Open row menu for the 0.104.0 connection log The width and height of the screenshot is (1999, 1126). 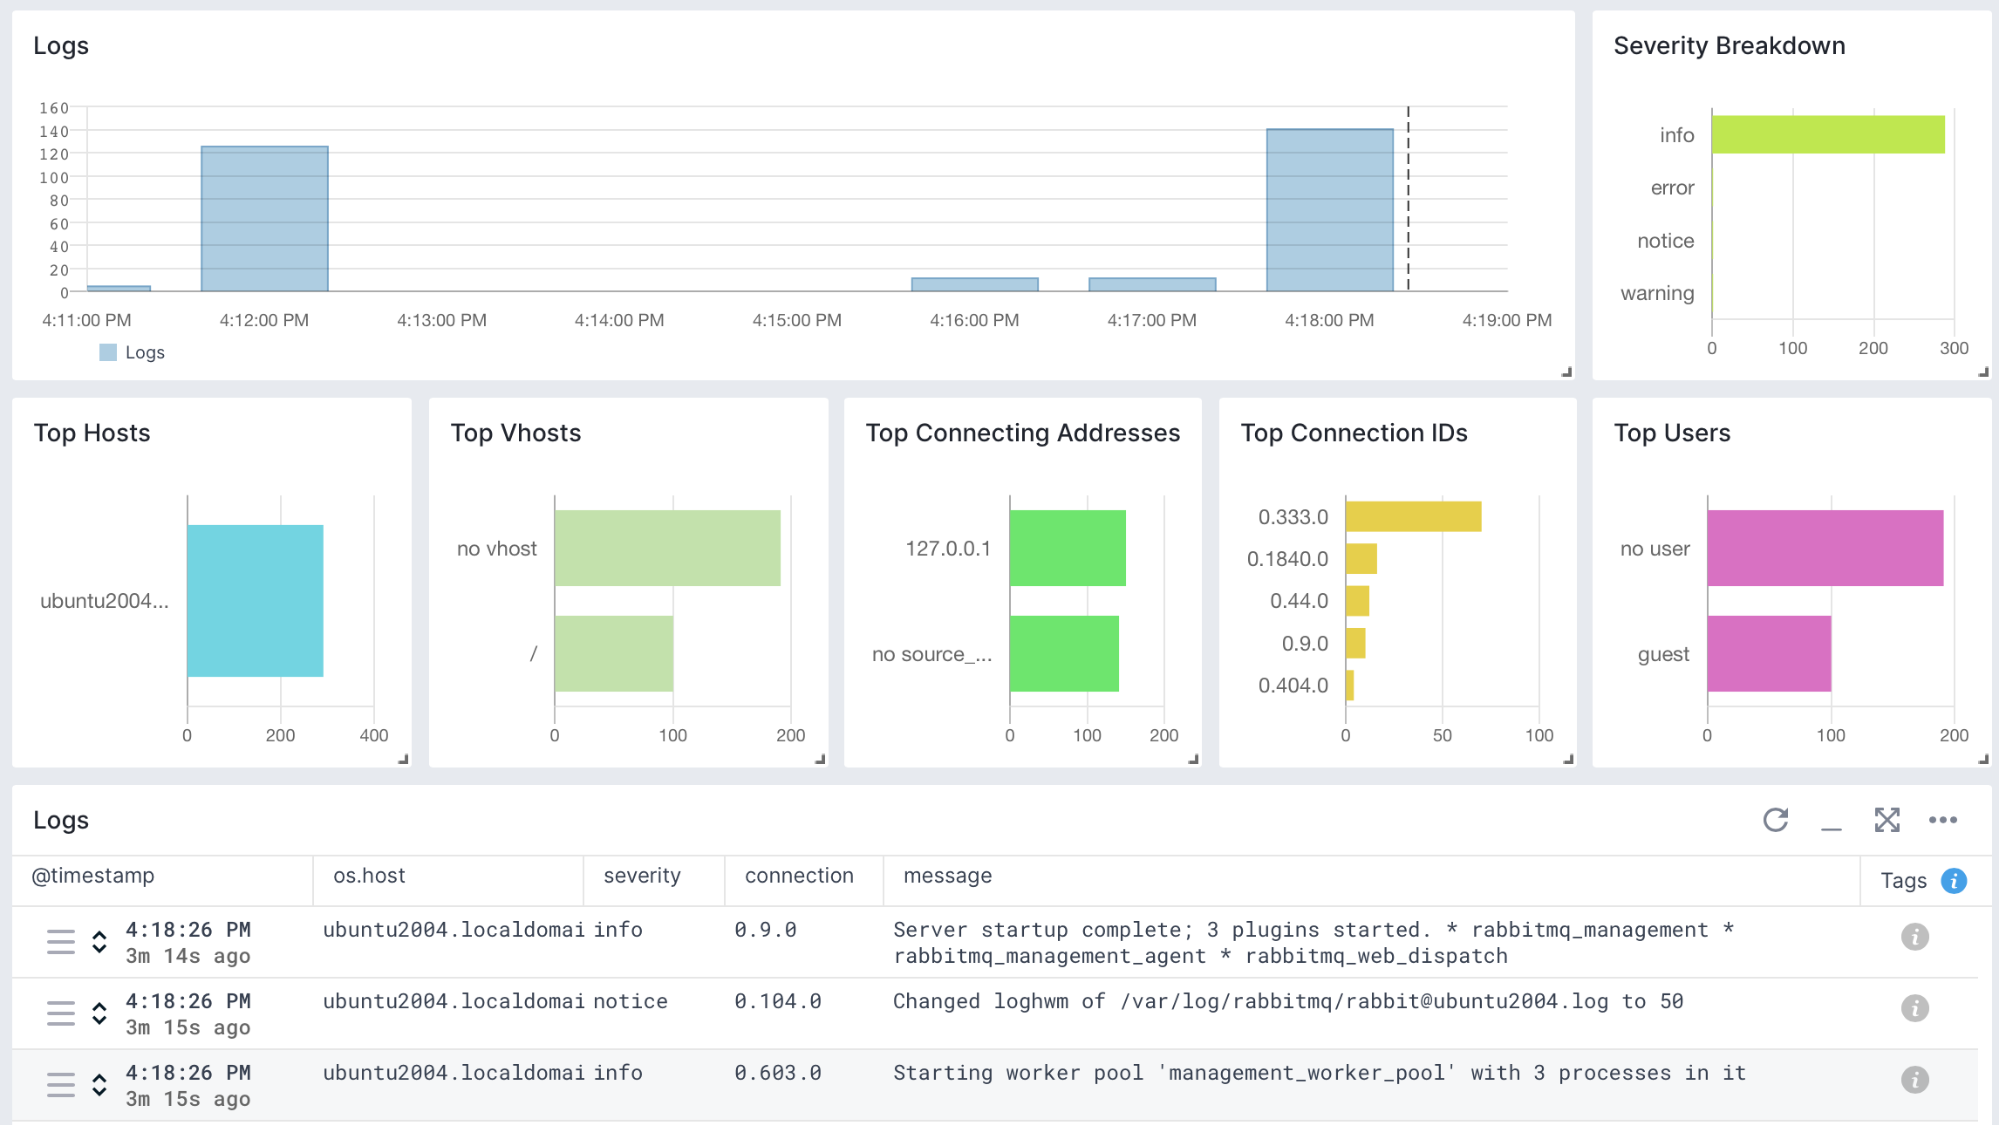click(61, 1013)
